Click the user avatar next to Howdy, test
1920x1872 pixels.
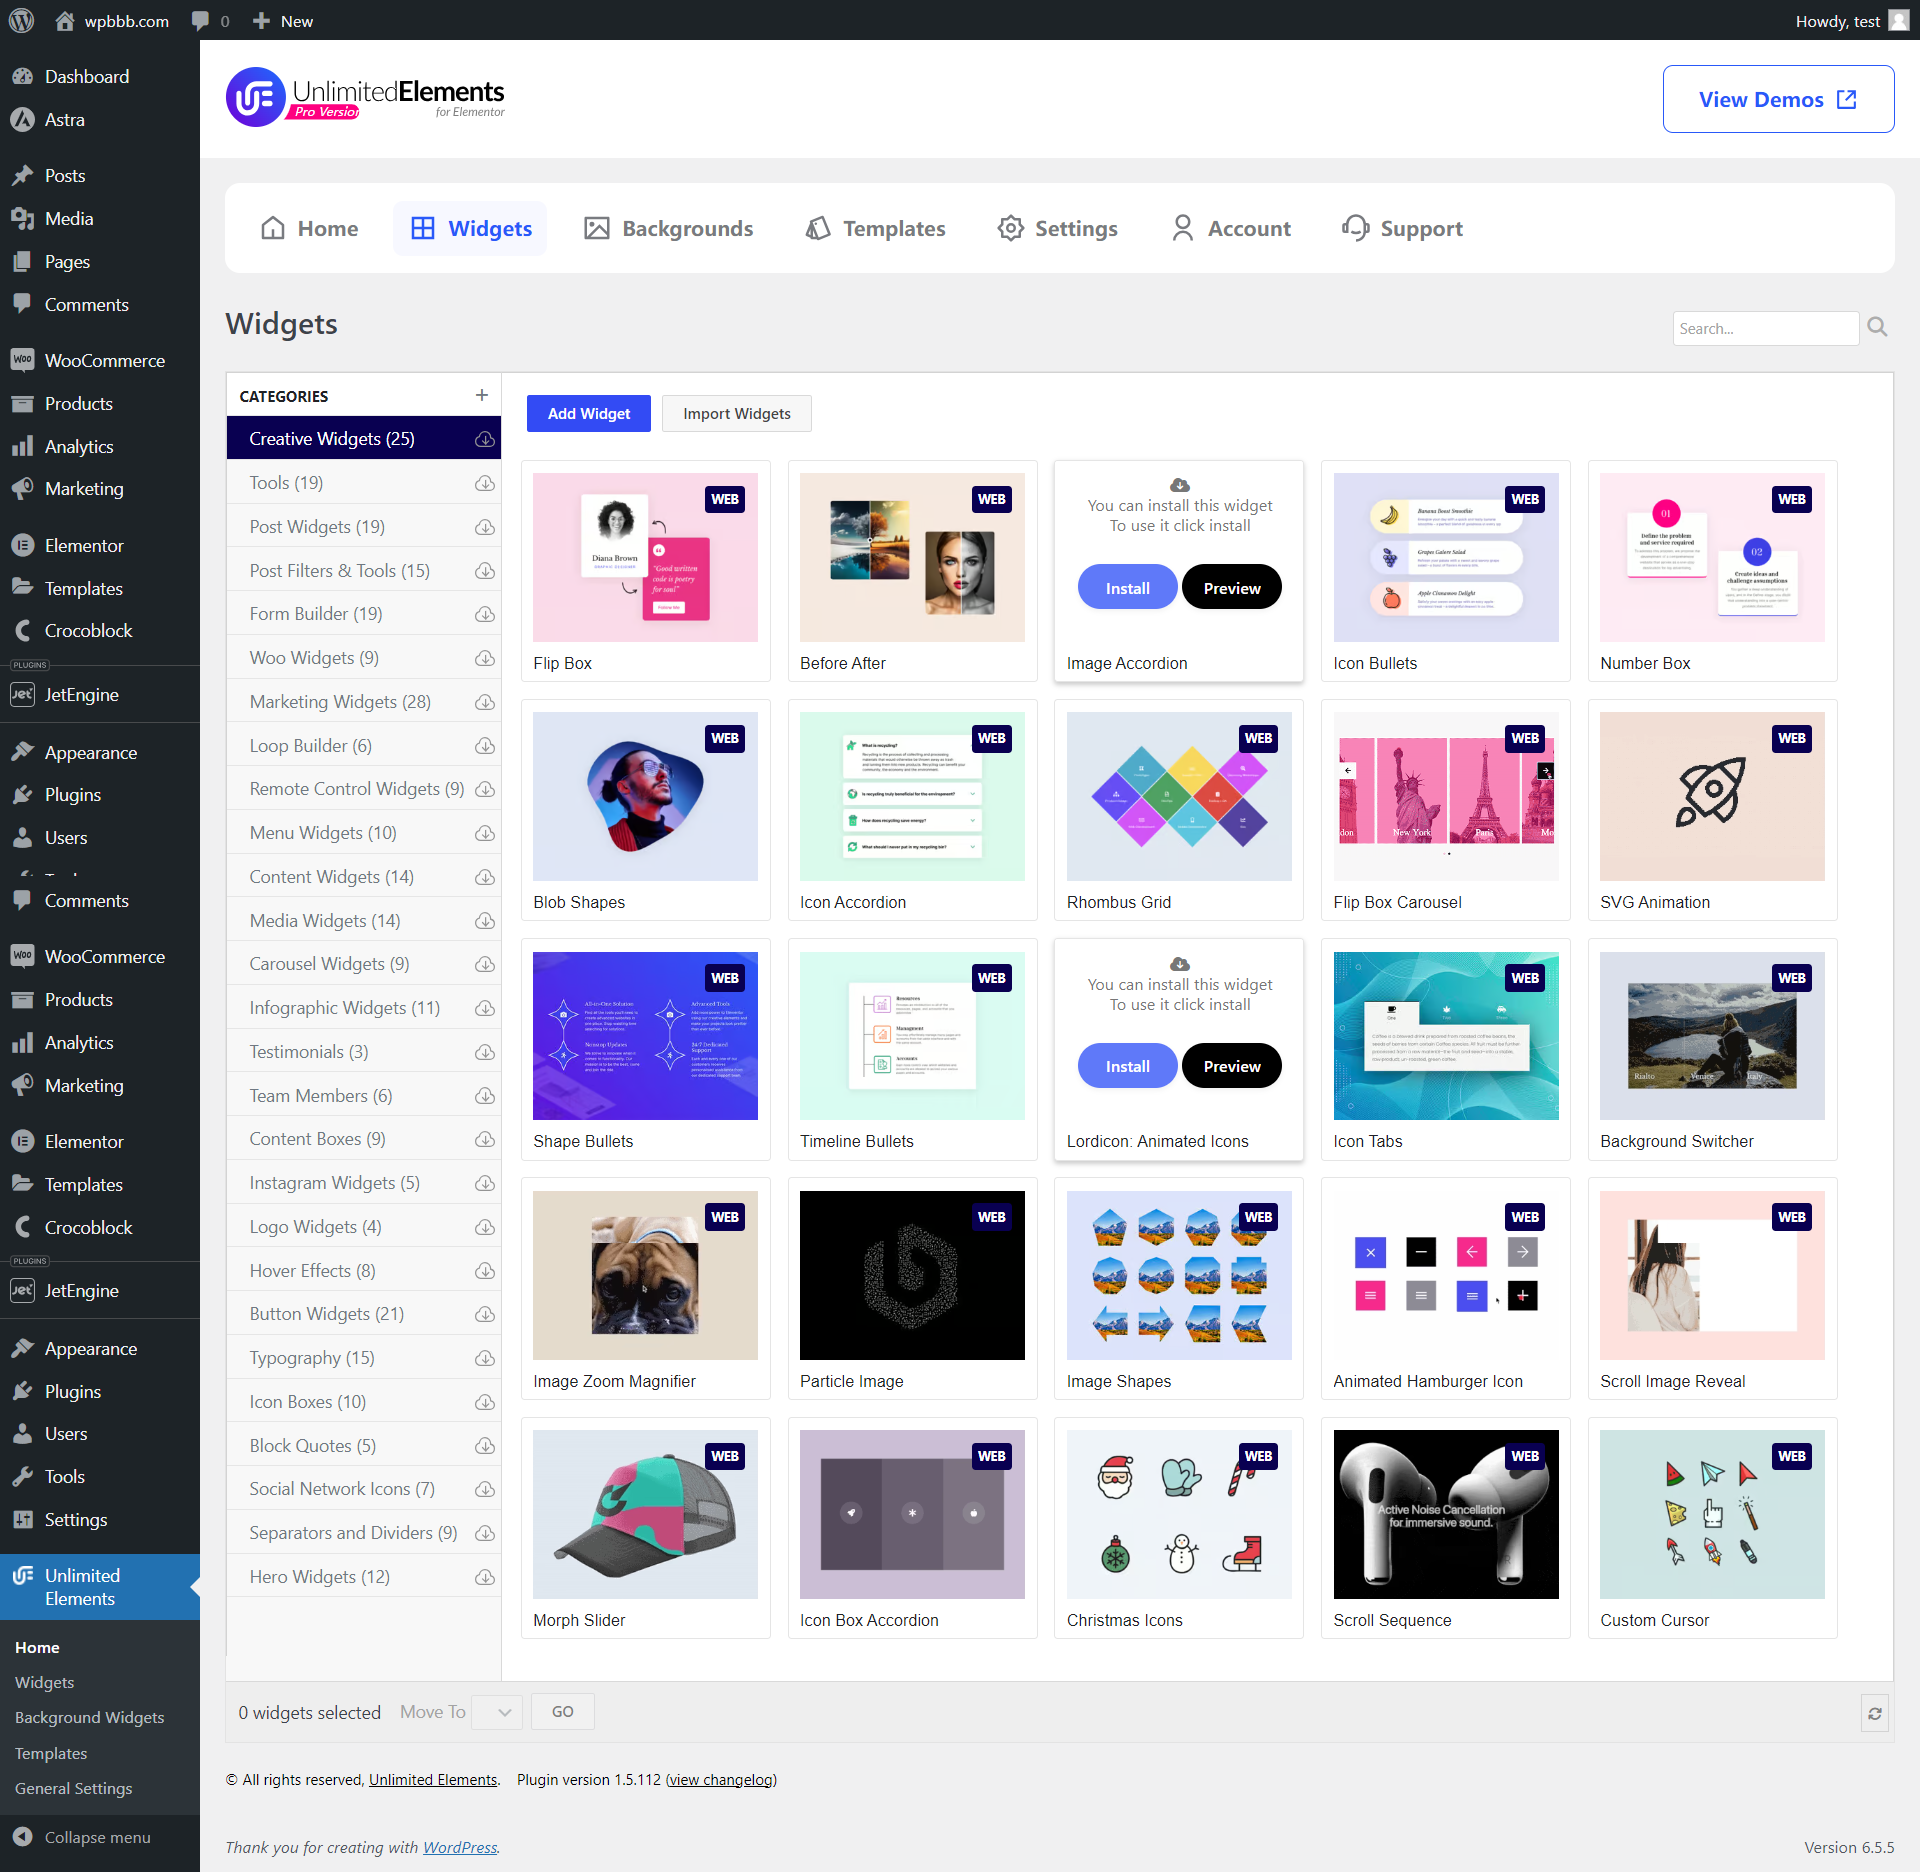point(1898,21)
